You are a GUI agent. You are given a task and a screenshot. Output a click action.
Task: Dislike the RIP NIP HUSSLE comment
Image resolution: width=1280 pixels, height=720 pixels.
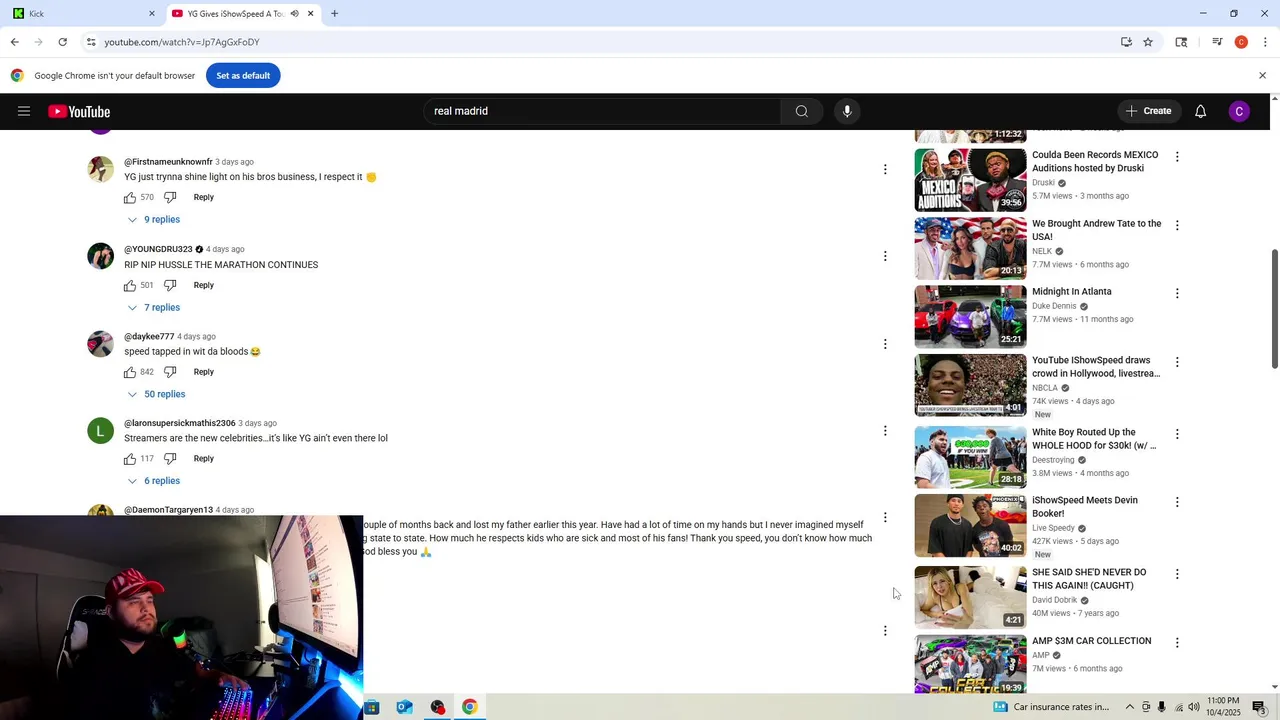click(170, 286)
